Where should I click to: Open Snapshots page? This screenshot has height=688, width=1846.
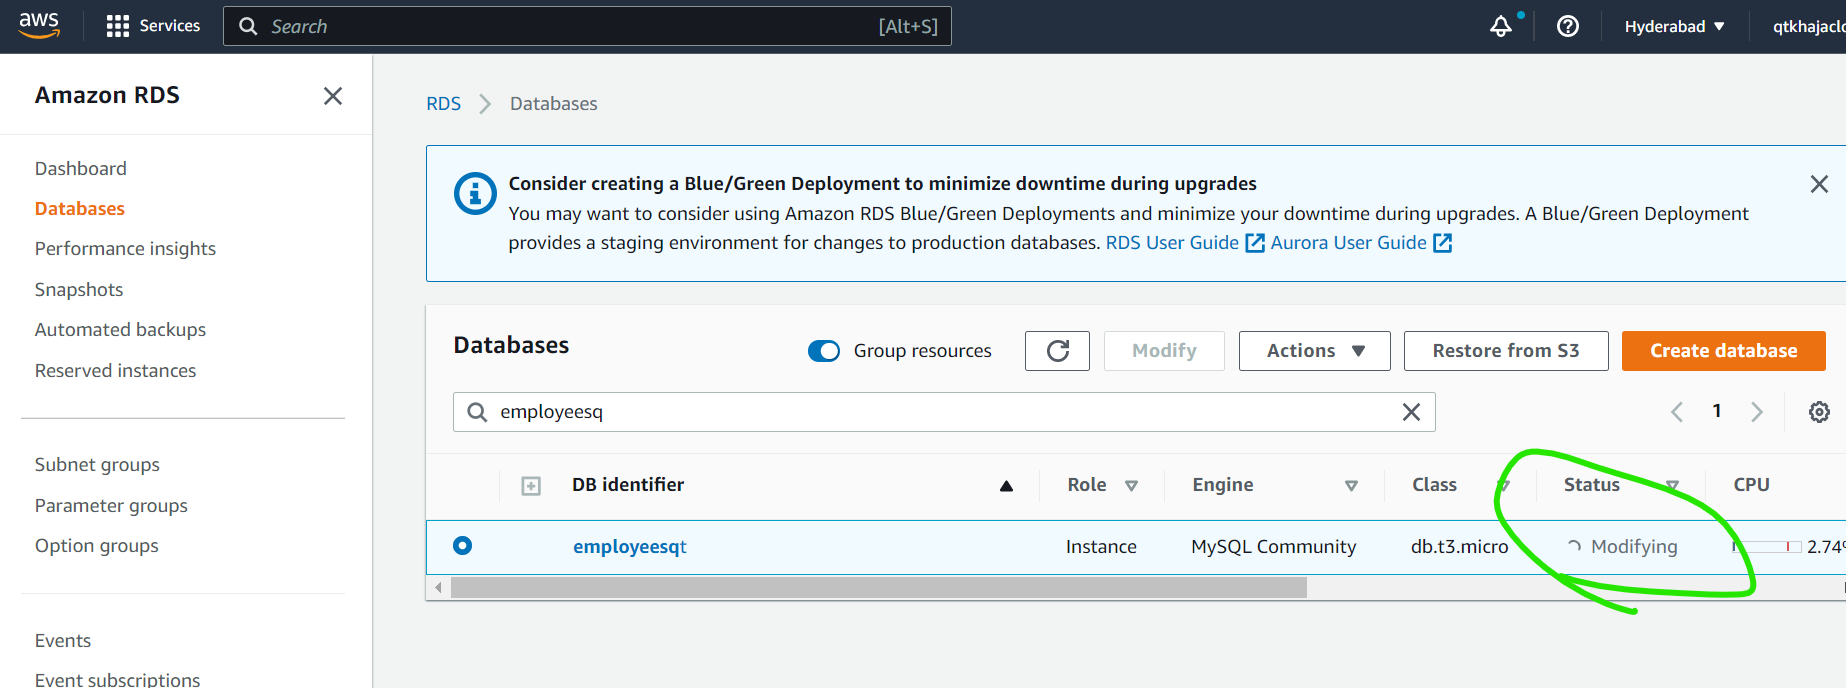pyautogui.click(x=79, y=289)
